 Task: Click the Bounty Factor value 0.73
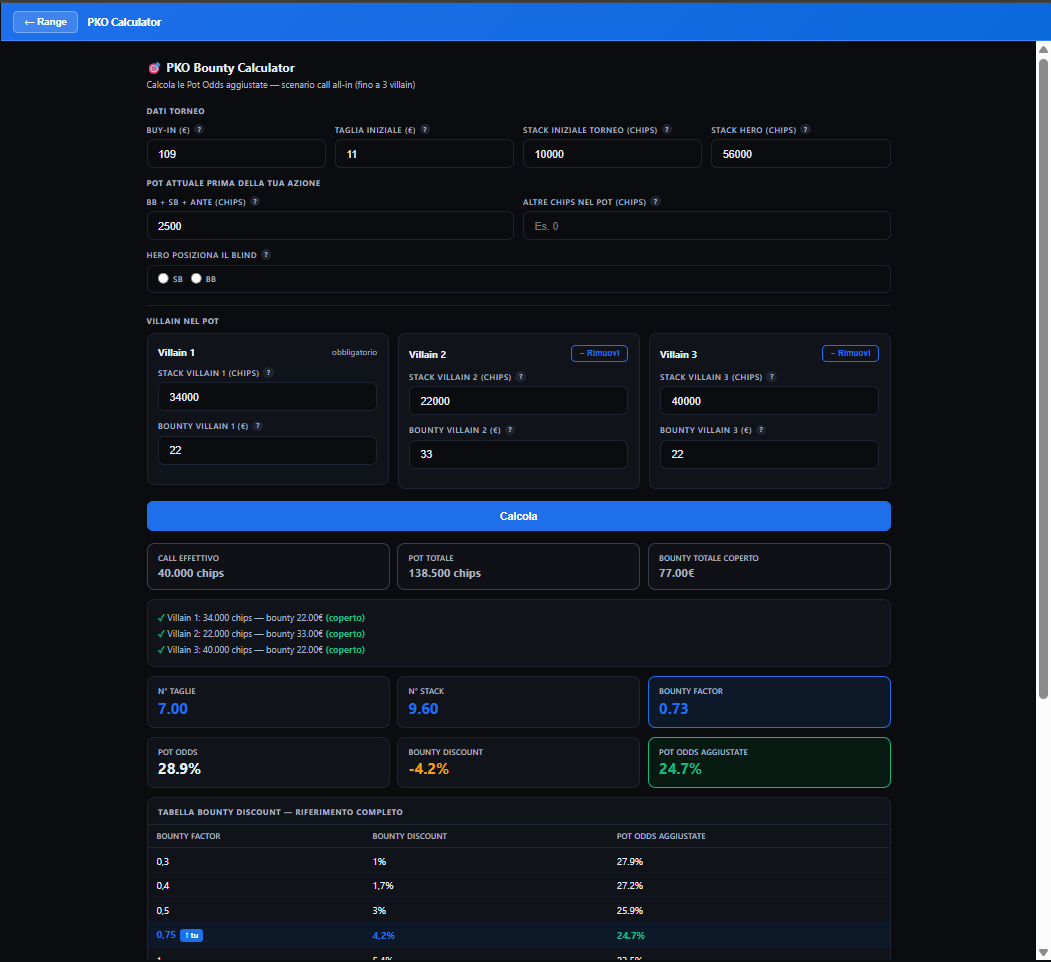[674, 709]
